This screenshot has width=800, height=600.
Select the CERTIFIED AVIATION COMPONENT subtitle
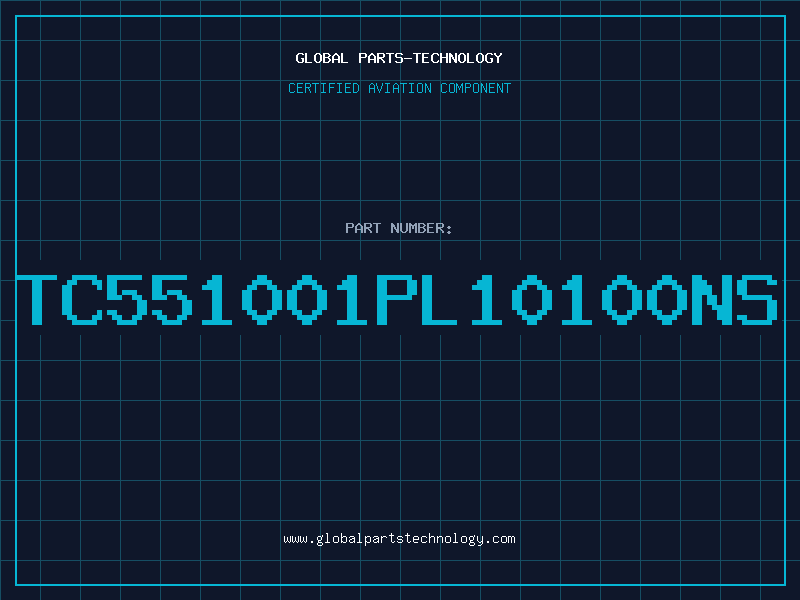[399, 88]
